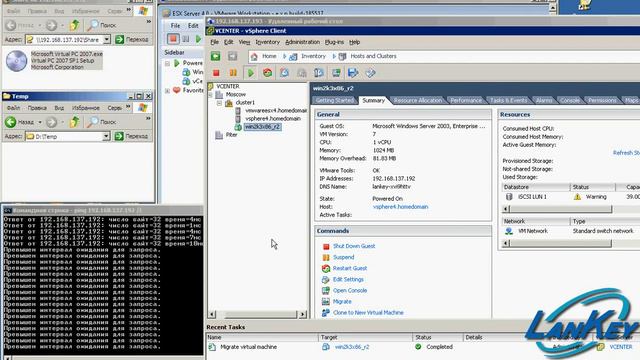
Task: Open Snapshot Manager from the vSphere toolbar
Action: (x=319, y=73)
